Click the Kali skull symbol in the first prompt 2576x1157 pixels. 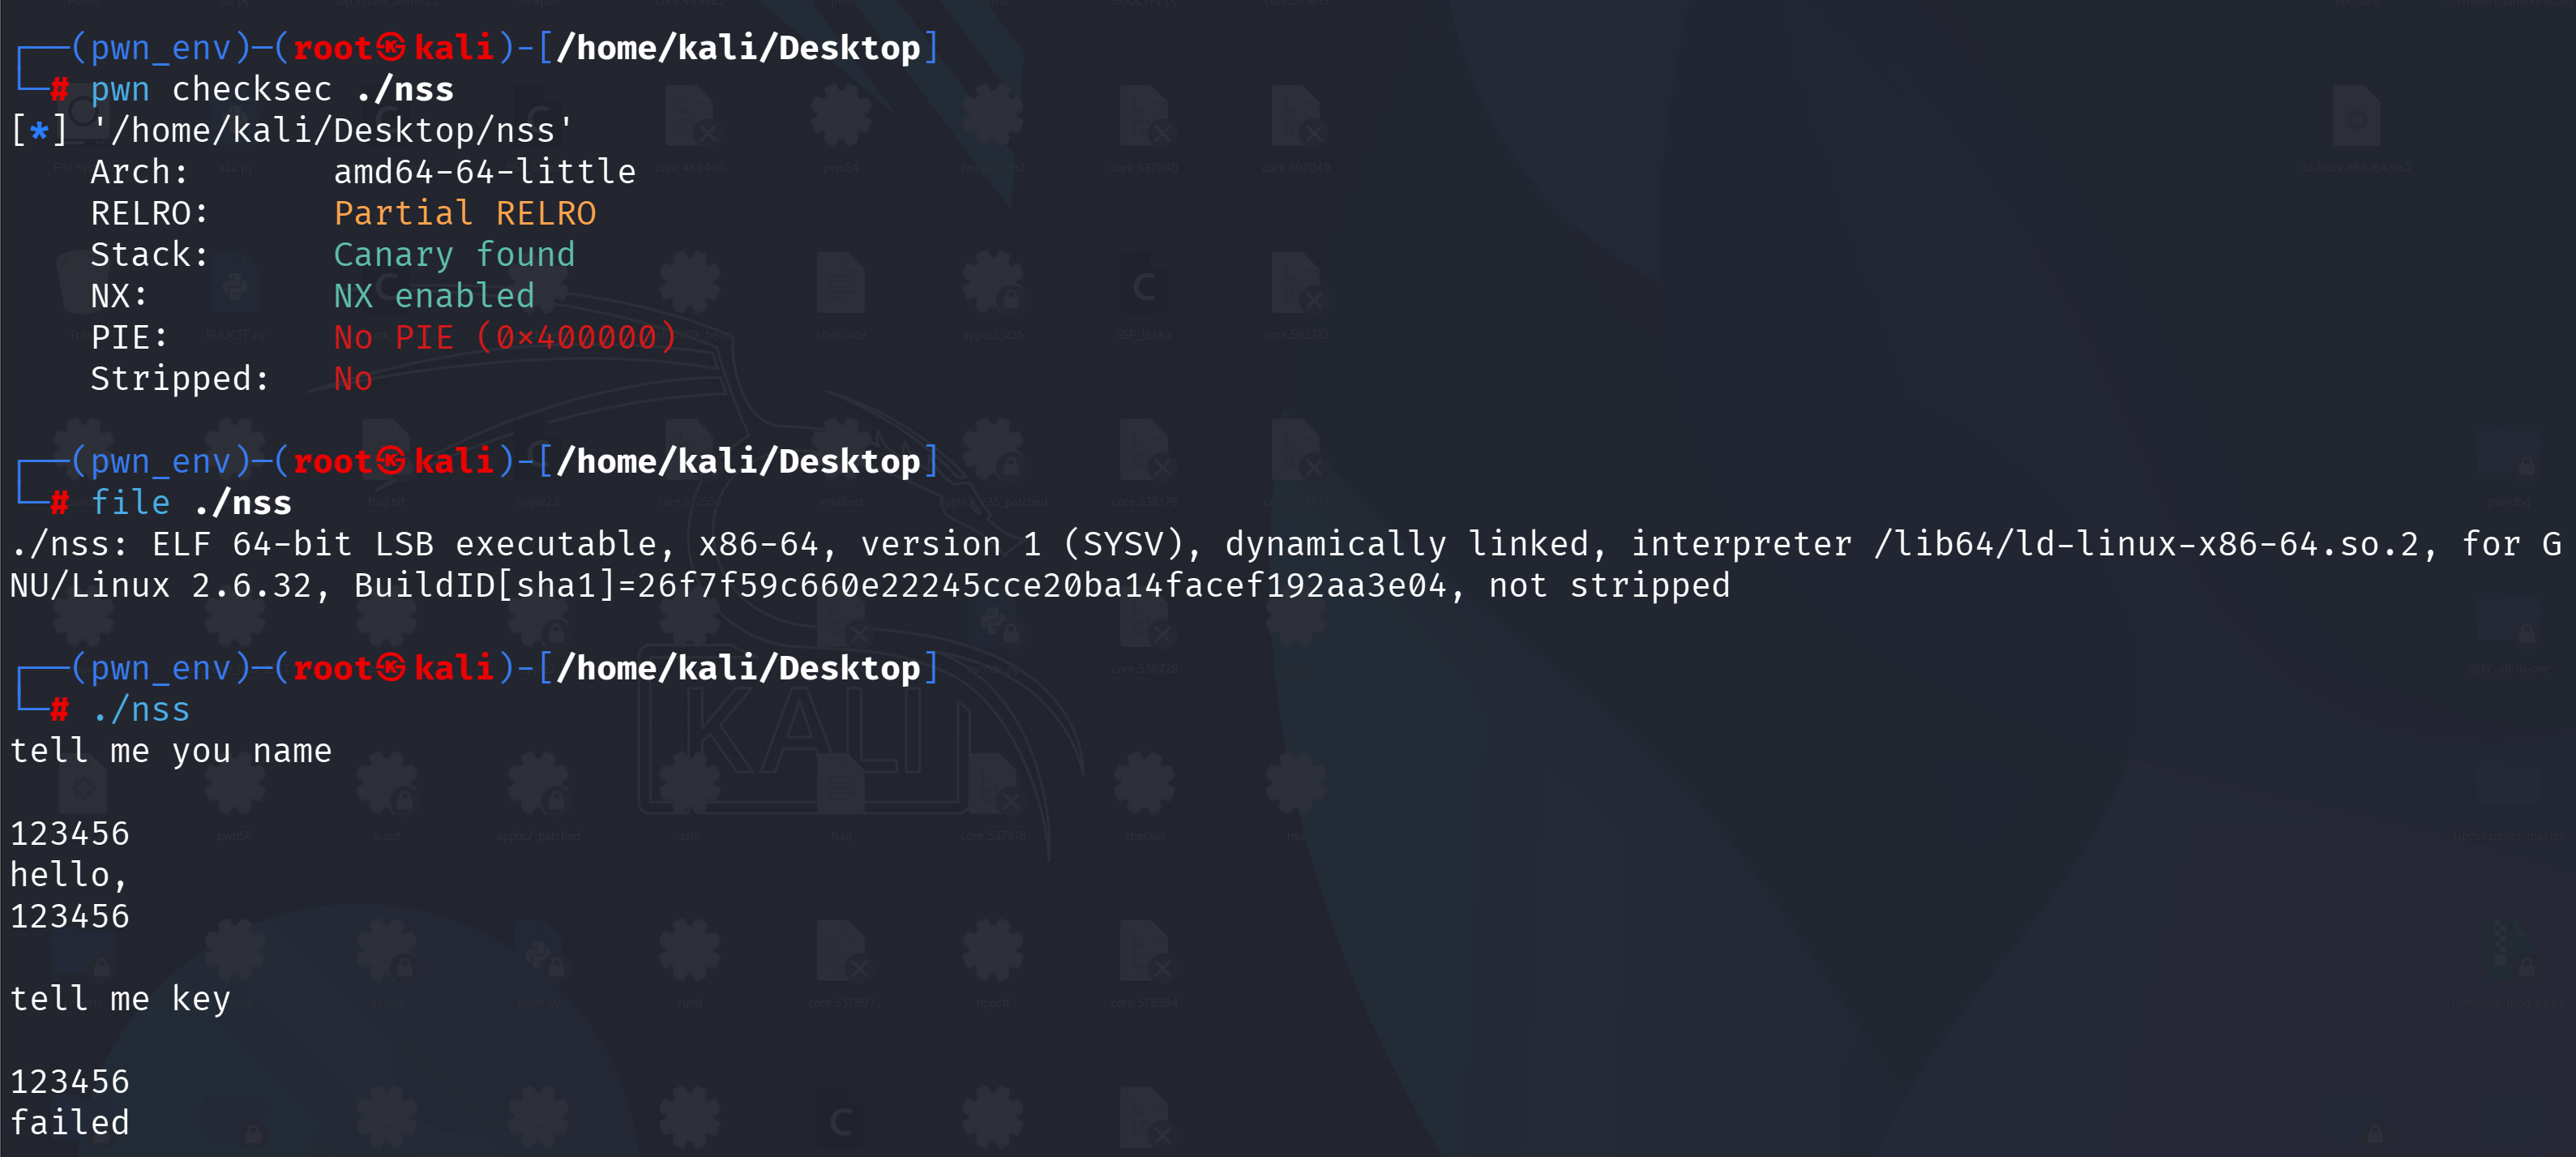tap(391, 47)
